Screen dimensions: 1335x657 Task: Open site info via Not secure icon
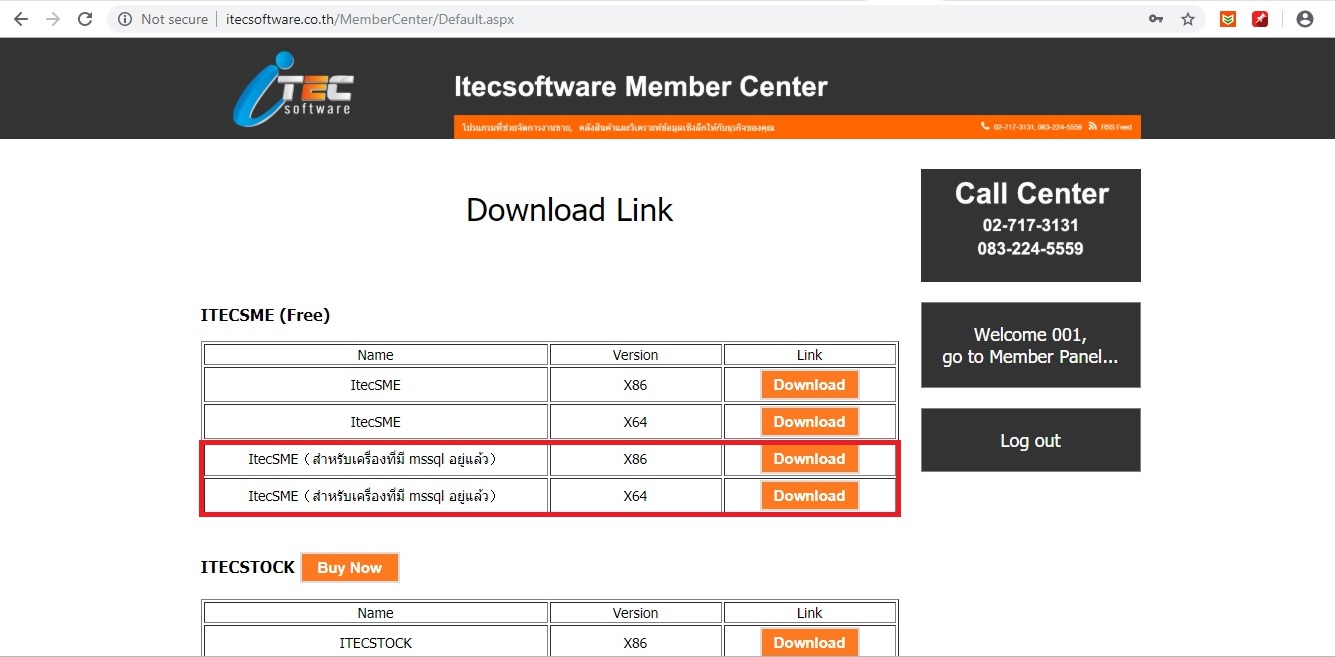coord(124,19)
